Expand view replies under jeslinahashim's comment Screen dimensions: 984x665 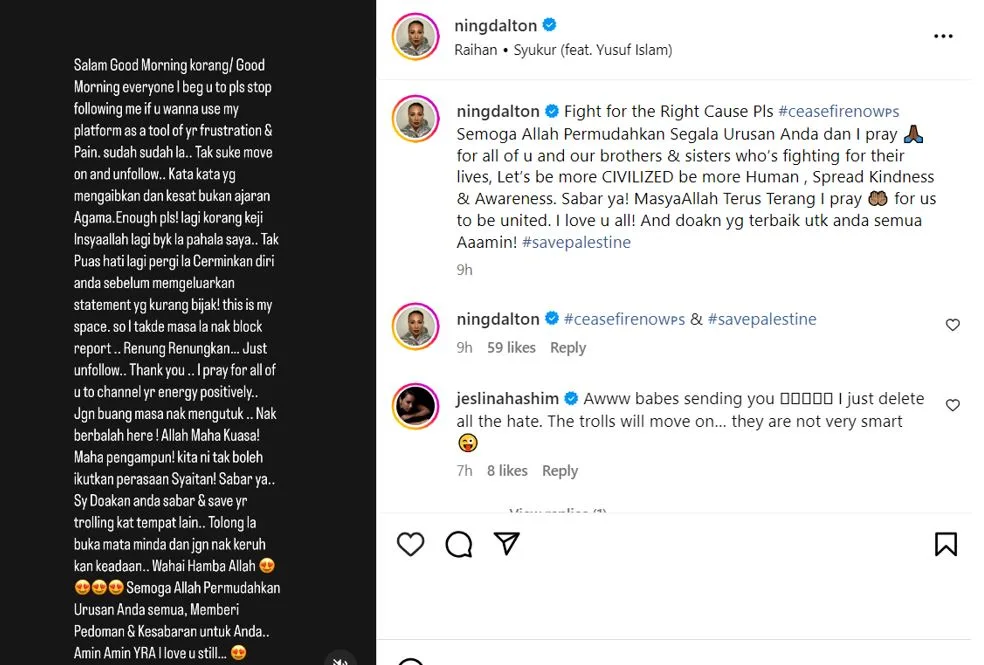point(558,513)
